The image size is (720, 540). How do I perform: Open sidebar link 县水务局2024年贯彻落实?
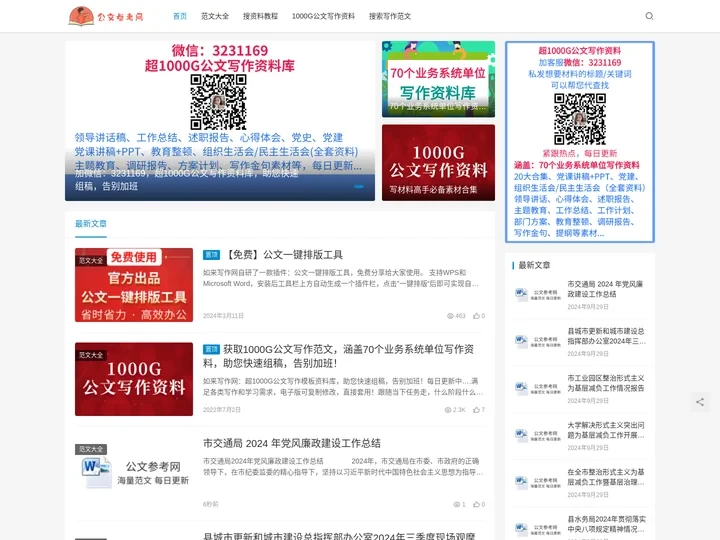[x=606, y=524]
